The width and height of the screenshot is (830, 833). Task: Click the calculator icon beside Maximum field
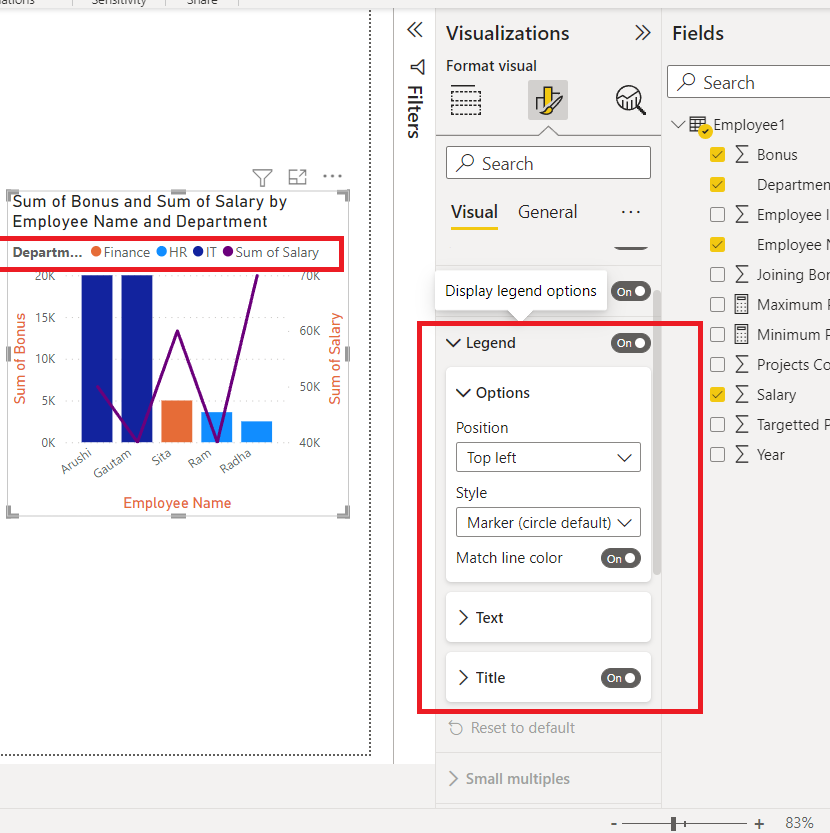741,304
